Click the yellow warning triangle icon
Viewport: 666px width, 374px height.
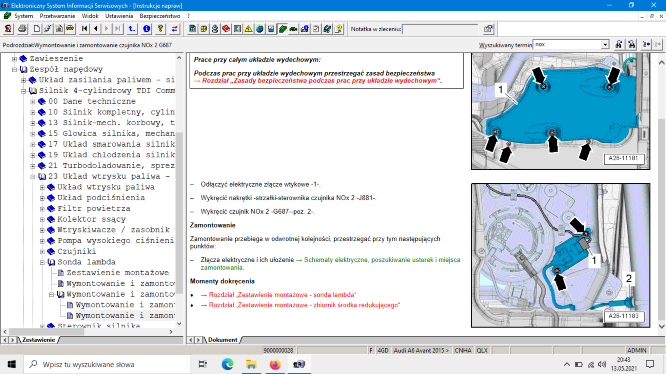coord(248,29)
